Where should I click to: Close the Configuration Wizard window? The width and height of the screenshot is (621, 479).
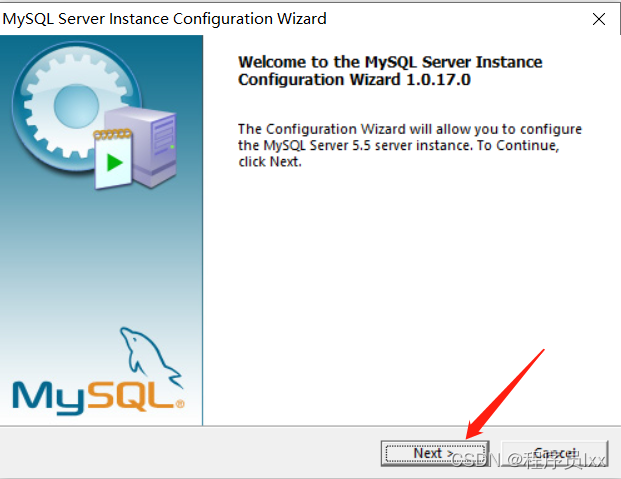coord(599,19)
